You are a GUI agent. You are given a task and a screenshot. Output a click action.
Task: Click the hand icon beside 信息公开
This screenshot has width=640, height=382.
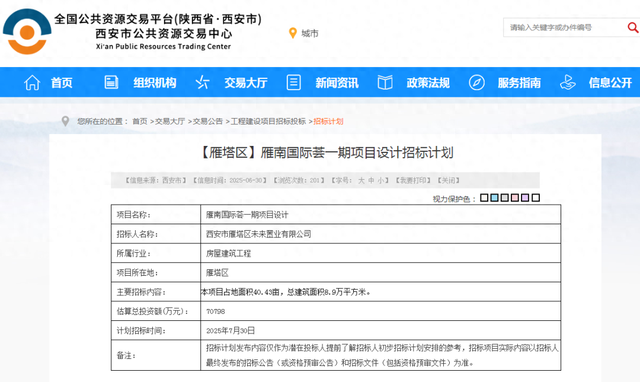click(567, 82)
